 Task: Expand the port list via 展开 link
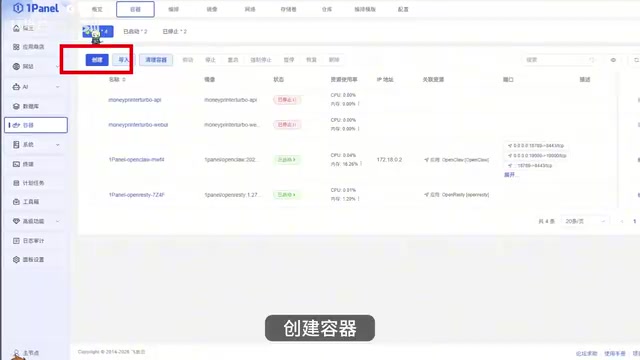click(x=510, y=175)
